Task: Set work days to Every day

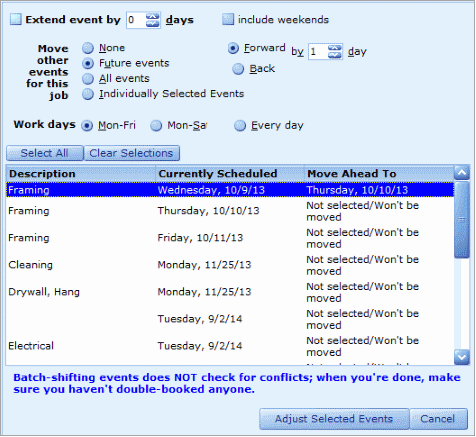Action: coord(240,126)
